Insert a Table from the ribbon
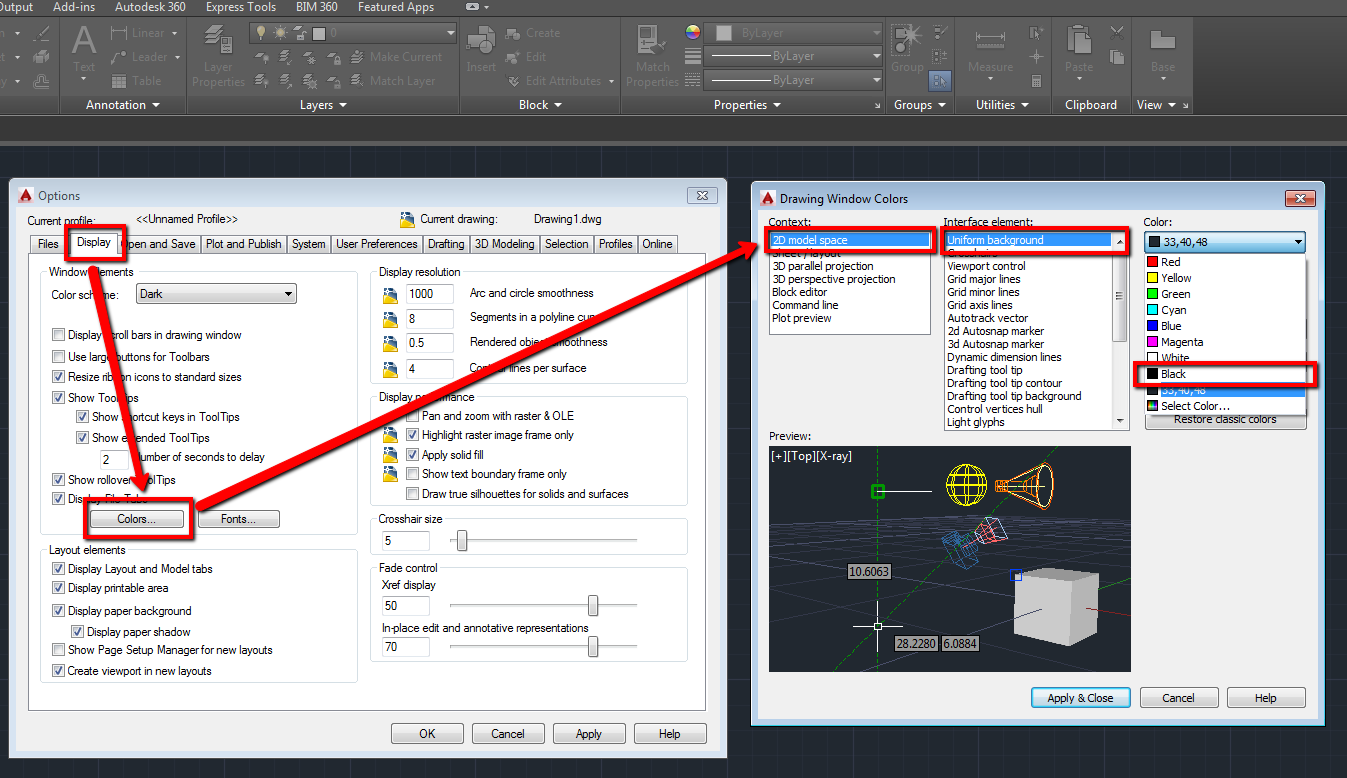 [136, 81]
